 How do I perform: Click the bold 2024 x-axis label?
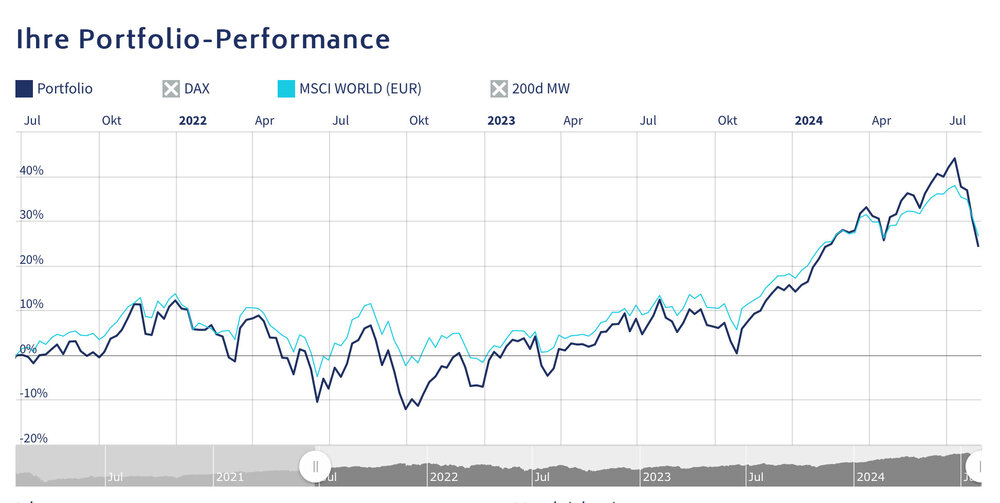click(x=808, y=121)
